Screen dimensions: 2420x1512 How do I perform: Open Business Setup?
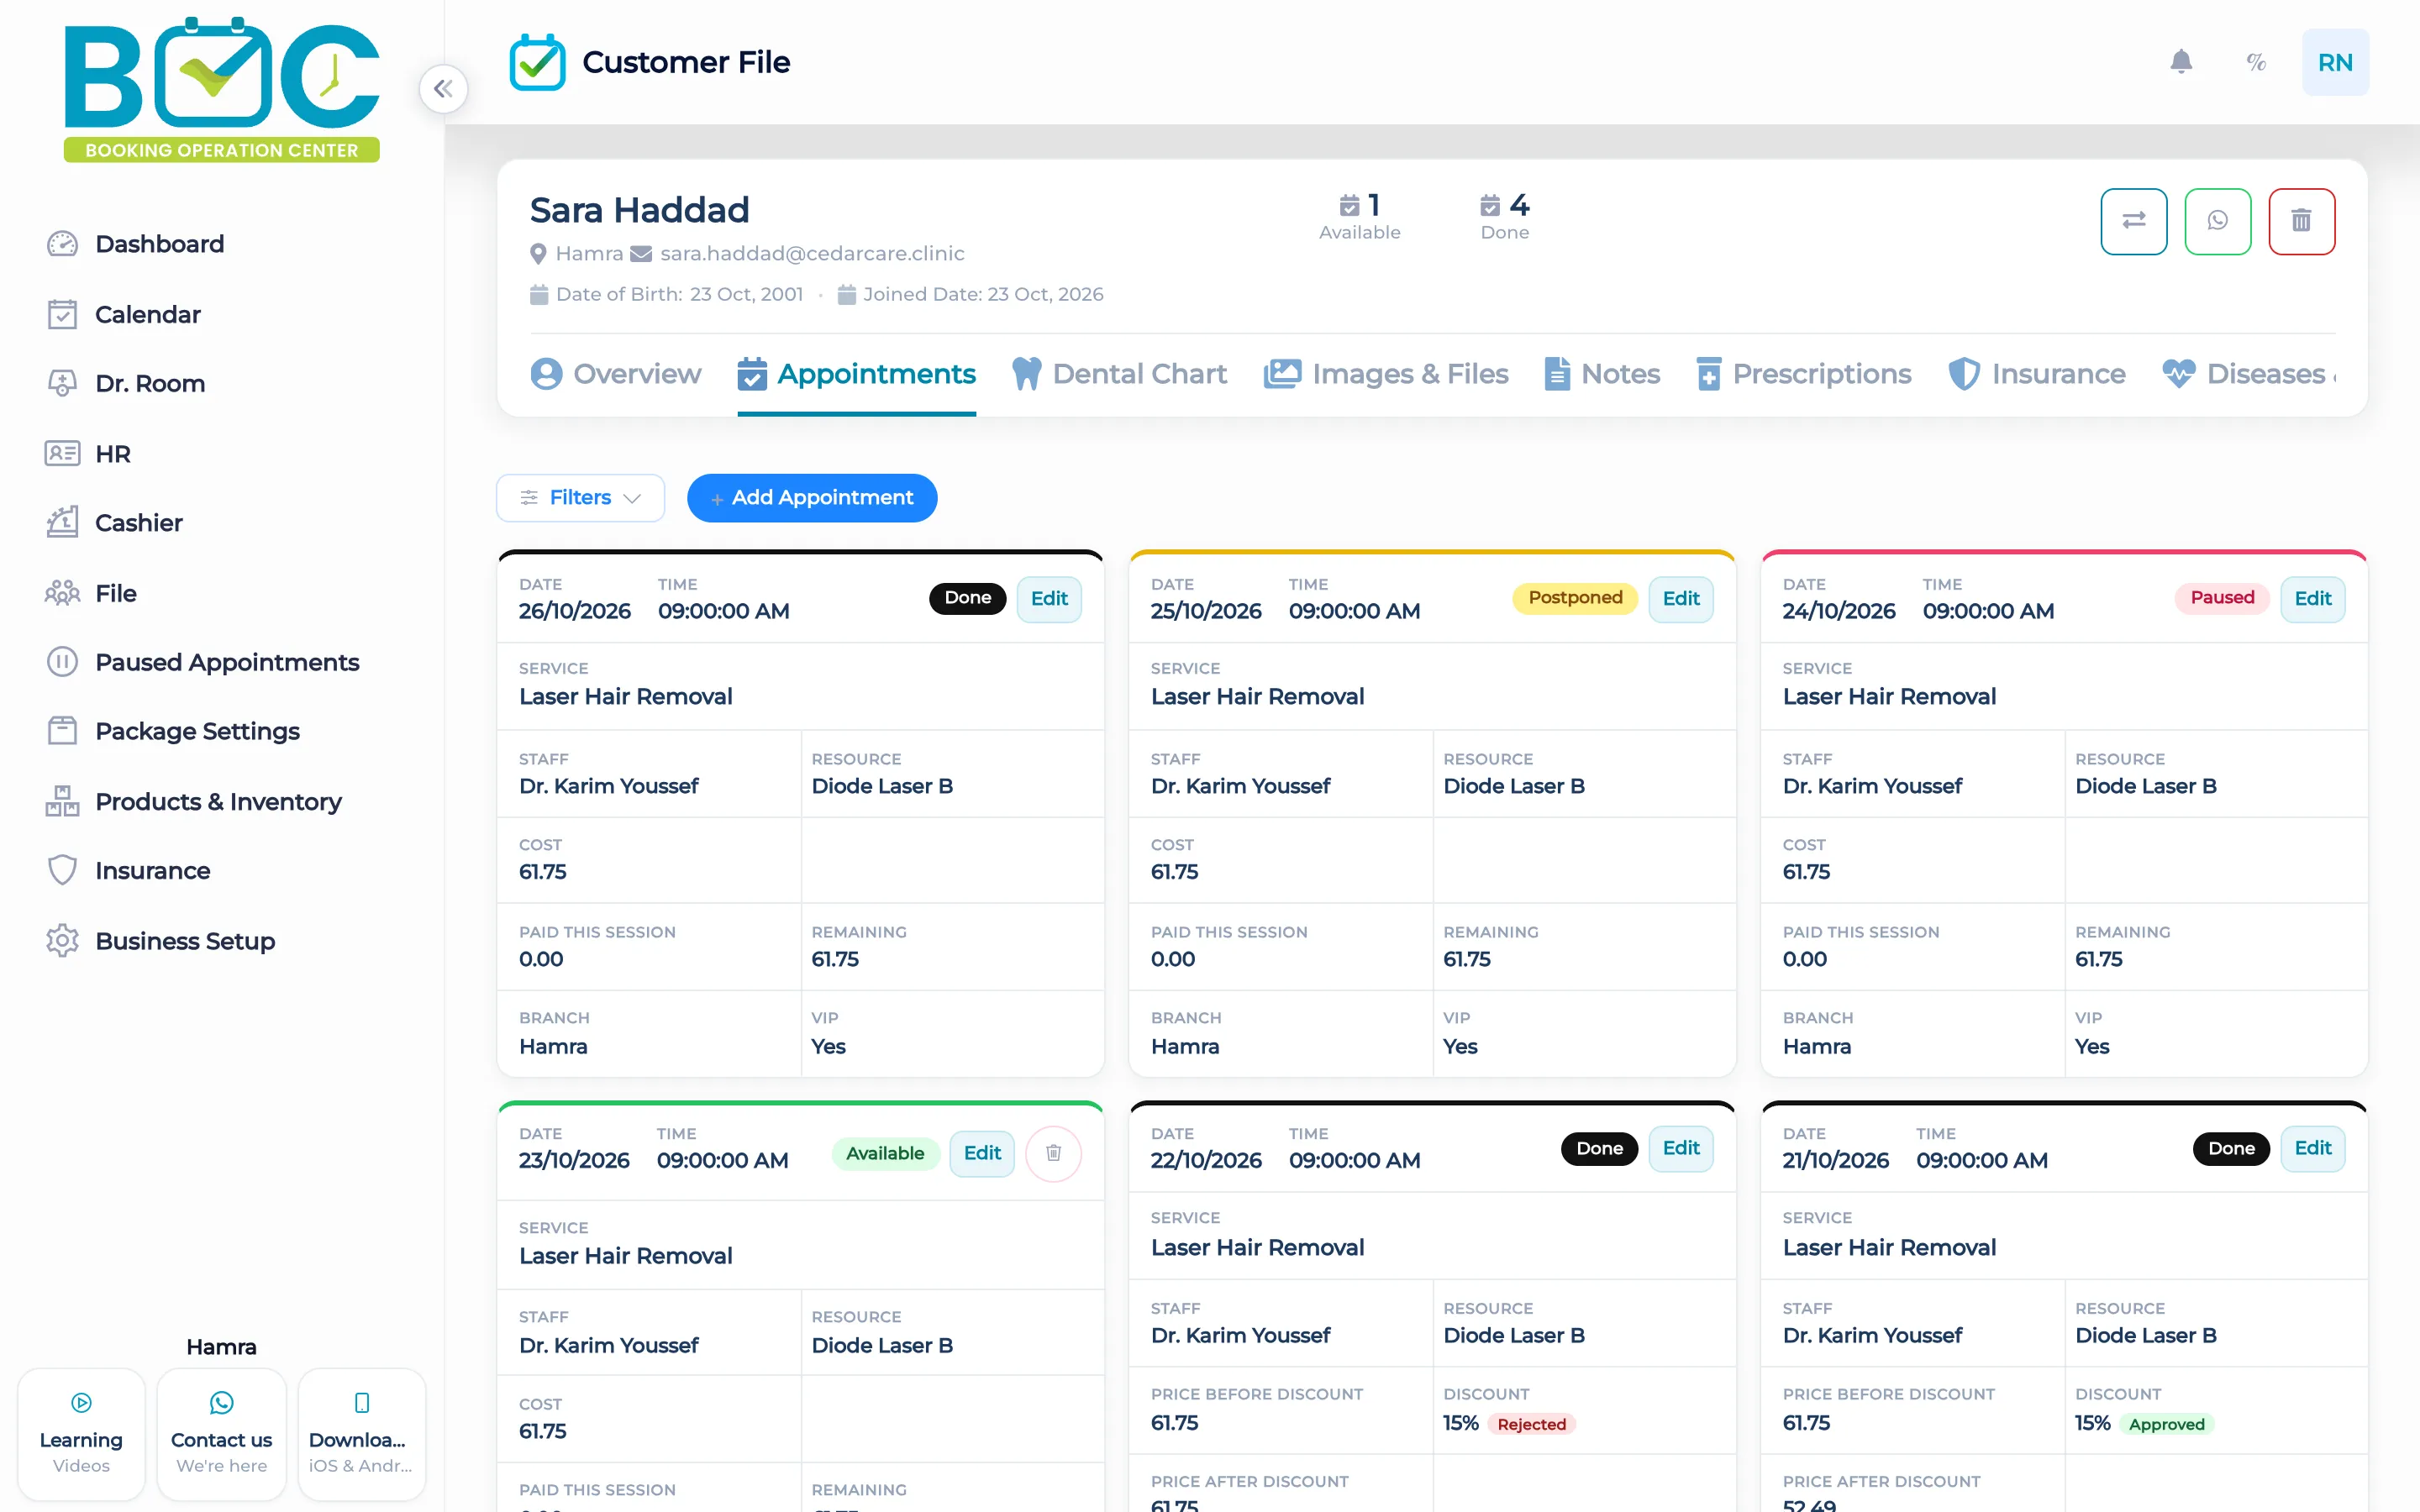(x=160, y=940)
